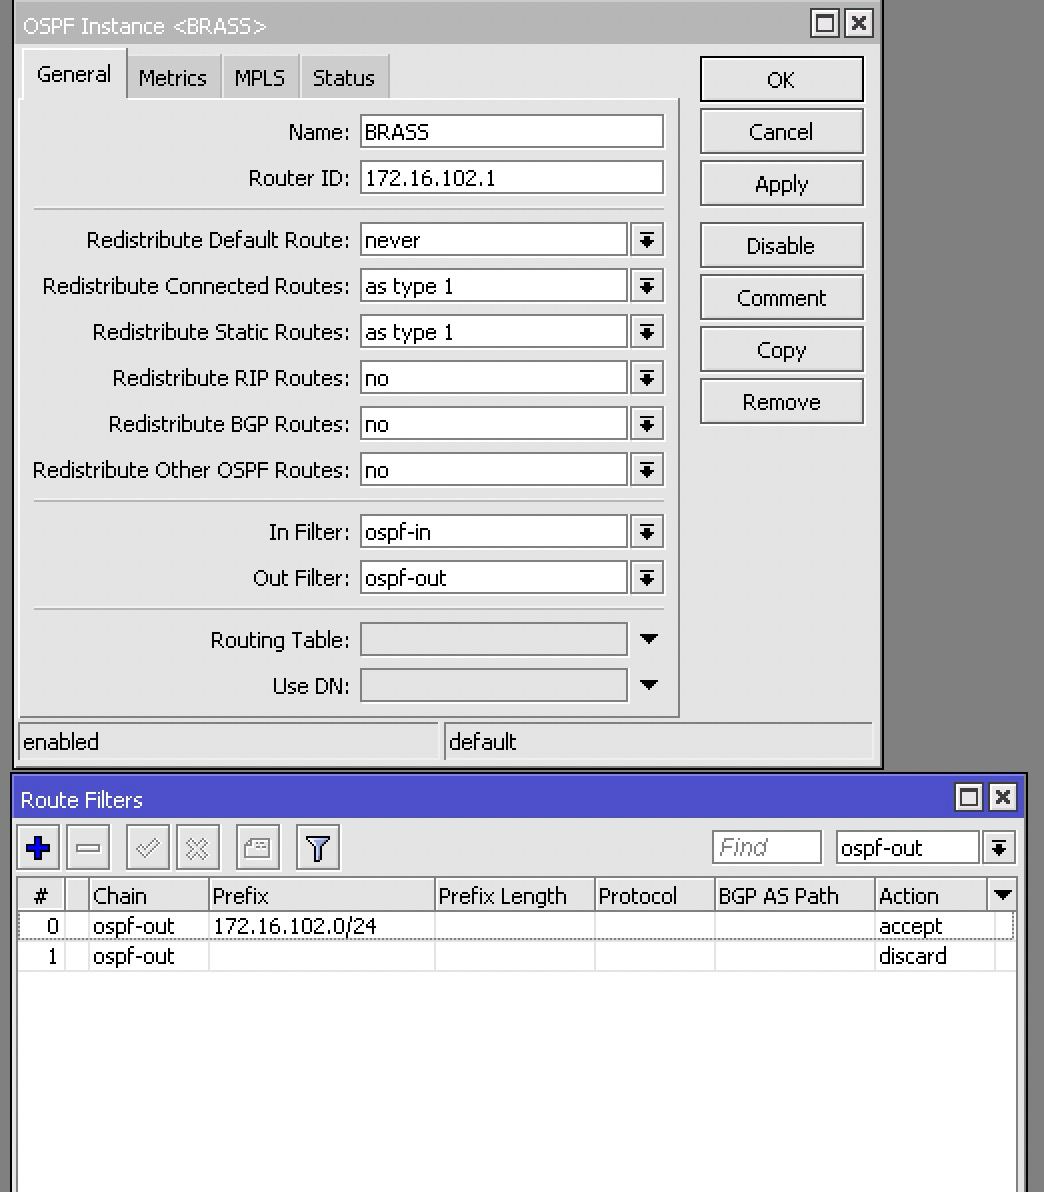This screenshot has height=1192, width=1044.
Task: Click the Name field containing BRASS
Action: pos(512,132)
